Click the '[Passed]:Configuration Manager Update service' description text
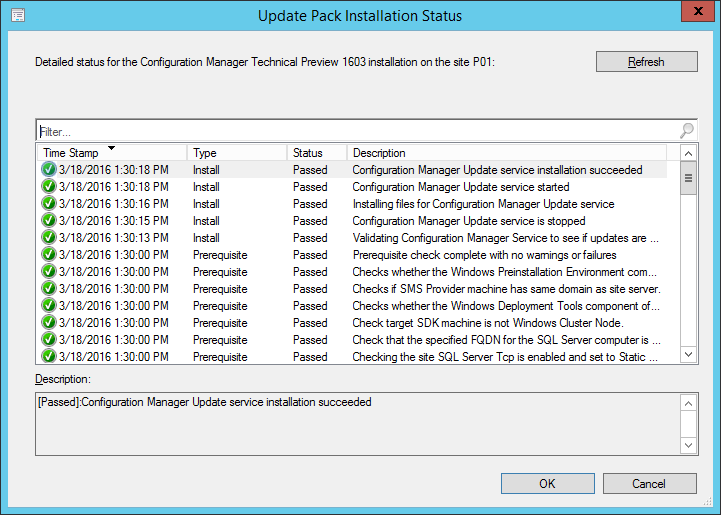Screen dimensions: 721x515 (x=205, y=402)
